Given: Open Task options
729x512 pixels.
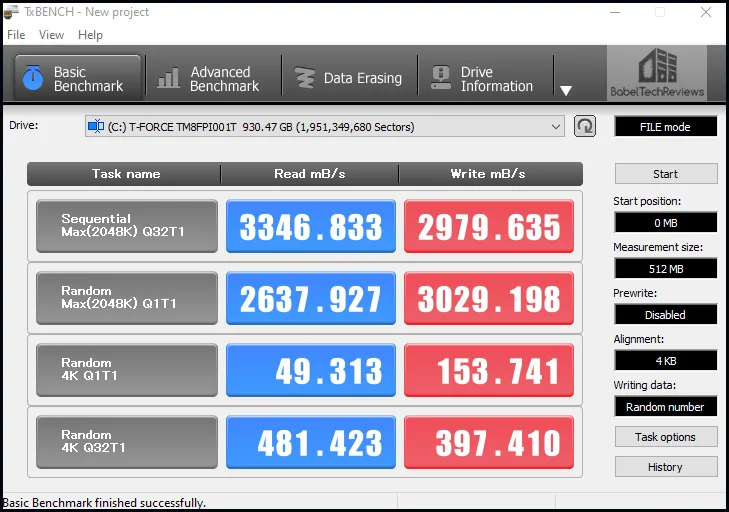Looking at the screenshot, I should tap(666, 437).
